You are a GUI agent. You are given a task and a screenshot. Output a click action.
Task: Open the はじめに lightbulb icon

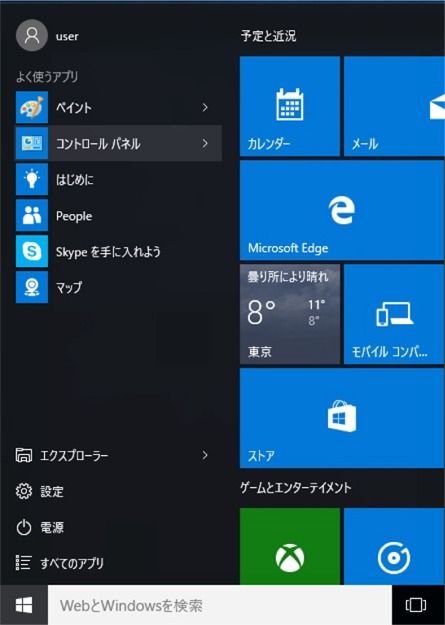(x=32, y=179)
